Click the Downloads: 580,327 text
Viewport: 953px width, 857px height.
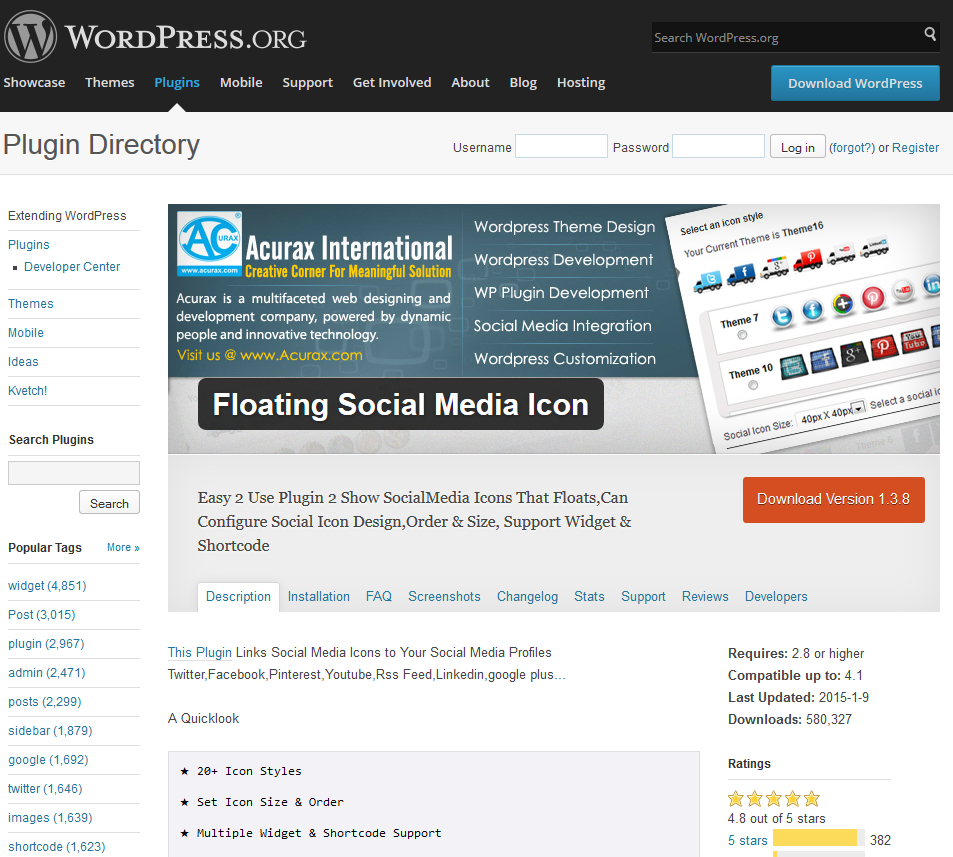point(790,720)
